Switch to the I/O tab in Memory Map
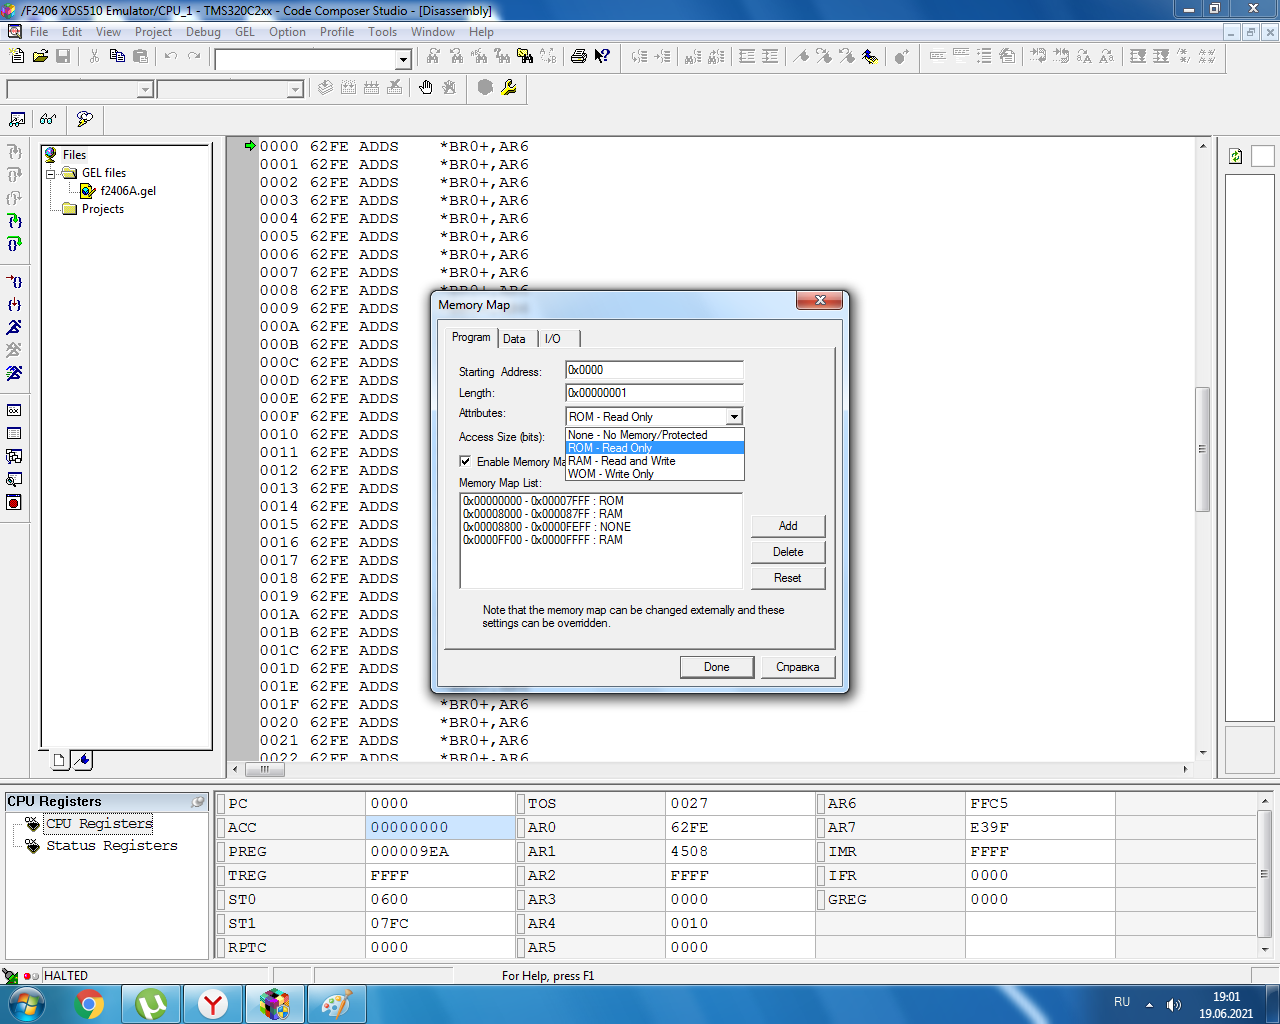The width and height of the screenshot is (1280, 1024). 552,339
